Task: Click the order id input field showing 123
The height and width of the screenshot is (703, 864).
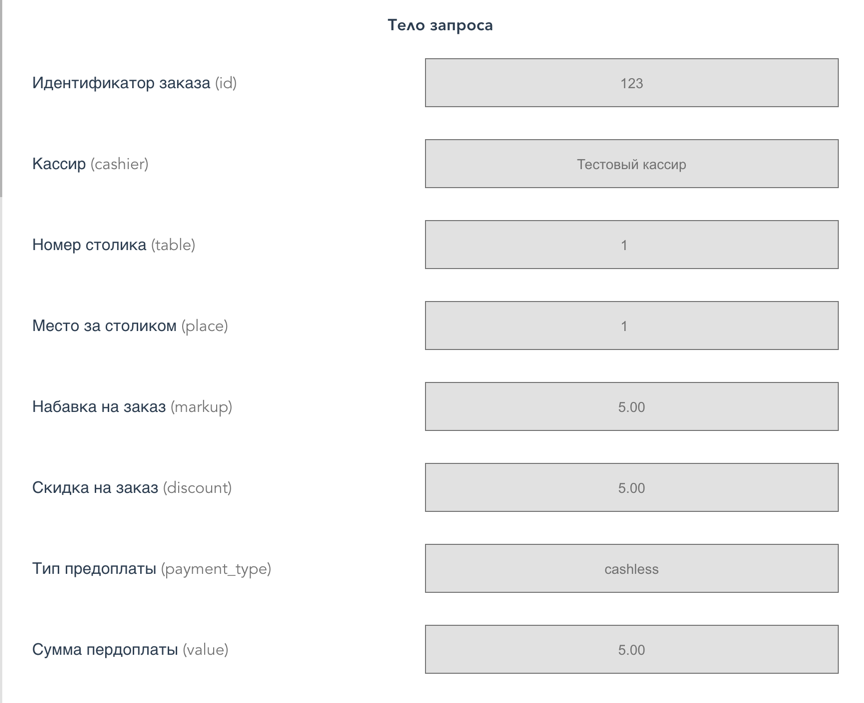Action: coord(631,83)
